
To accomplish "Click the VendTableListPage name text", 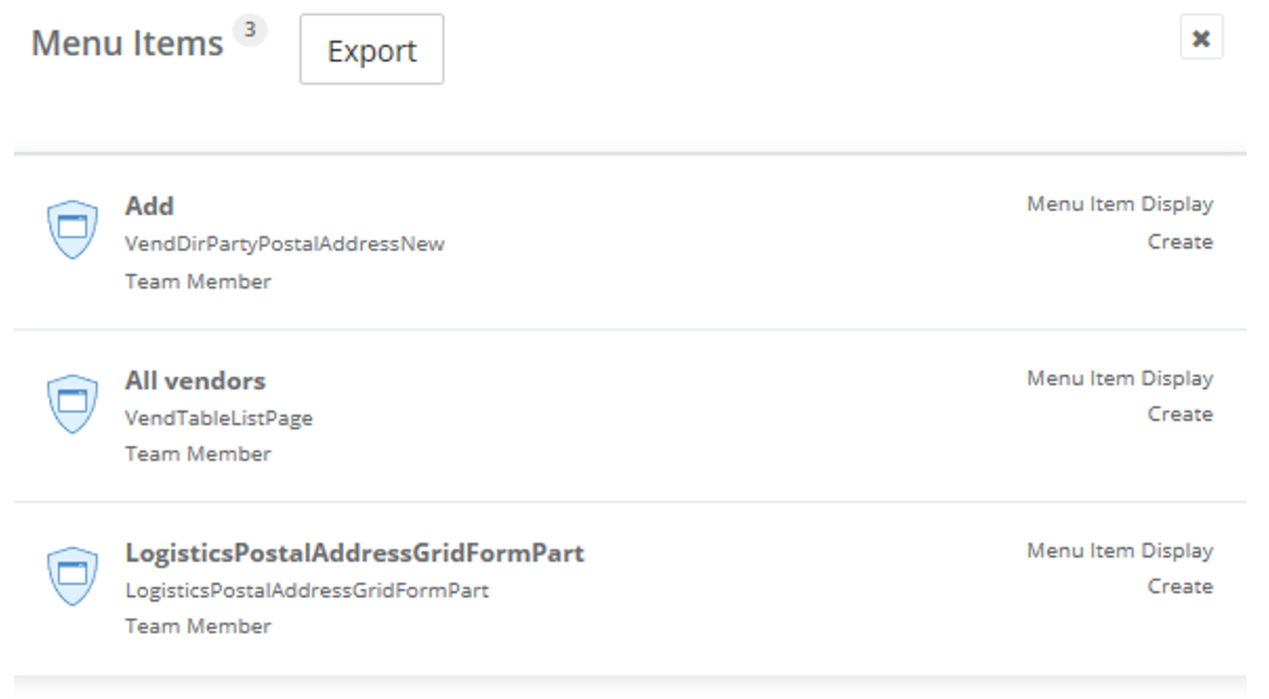I will [219, 418].
